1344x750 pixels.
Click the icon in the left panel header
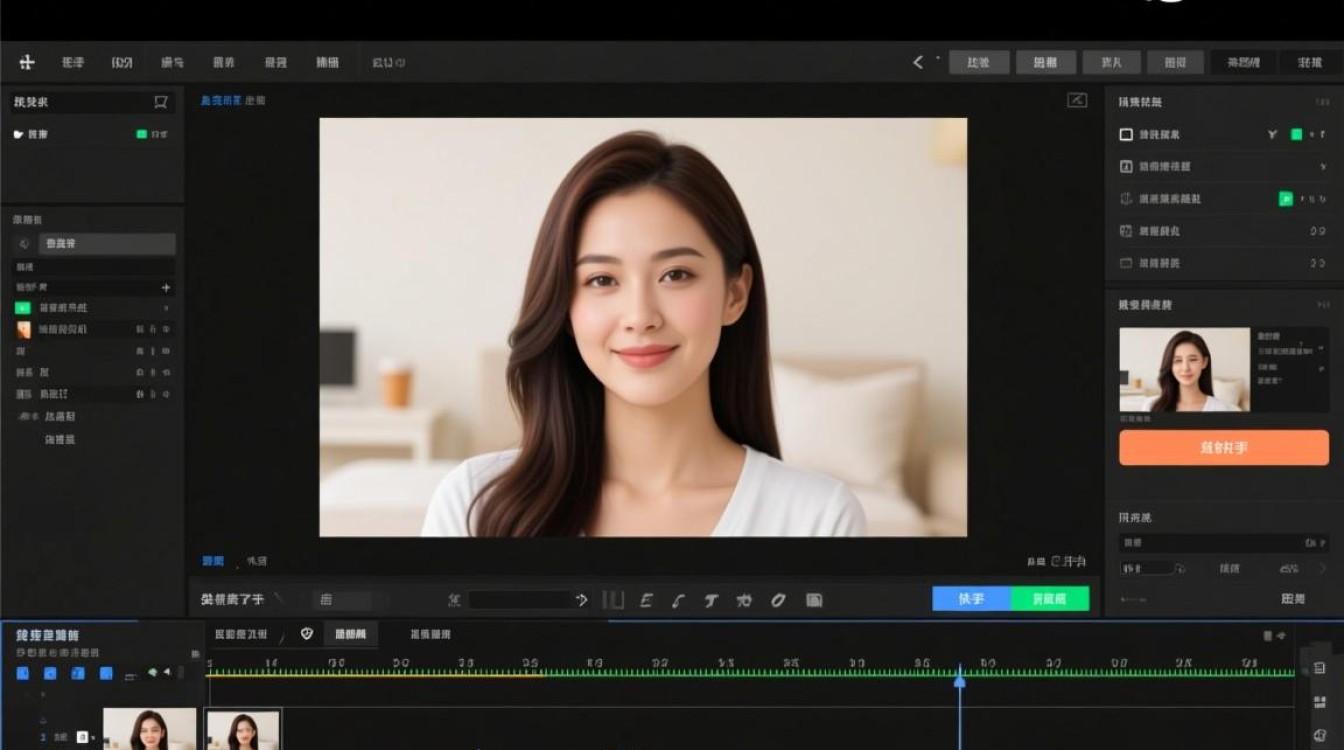[161, 102]
